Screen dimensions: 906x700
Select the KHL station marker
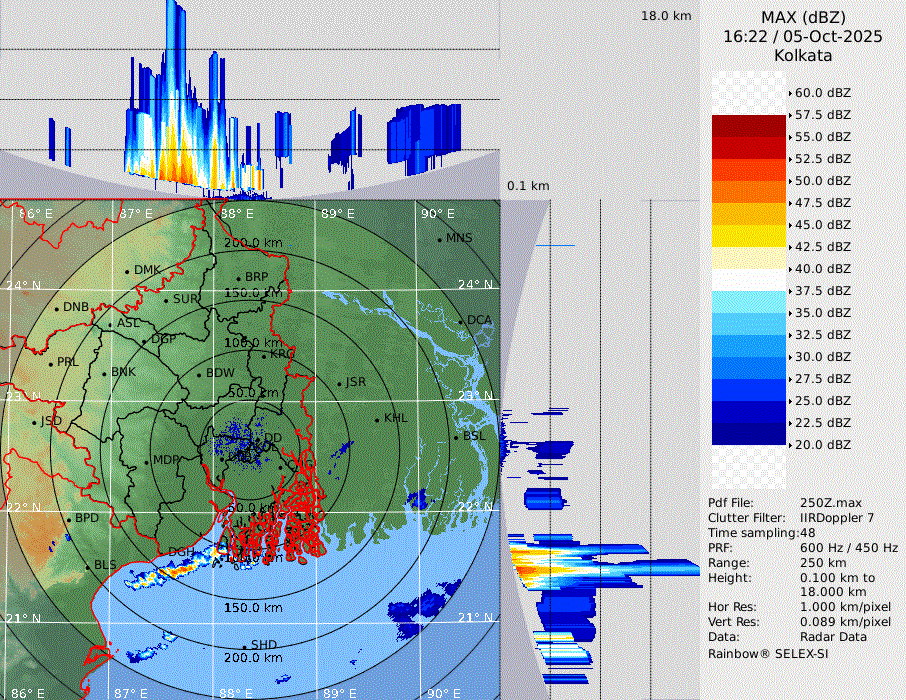[377, 419]
